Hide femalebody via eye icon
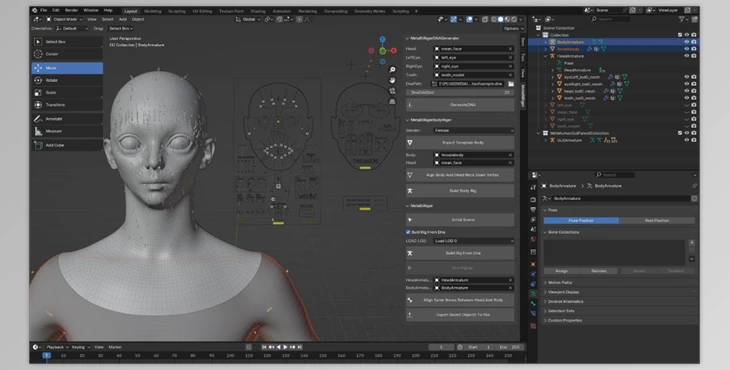The width and height of the screenshot is (730, 370). 686,49
